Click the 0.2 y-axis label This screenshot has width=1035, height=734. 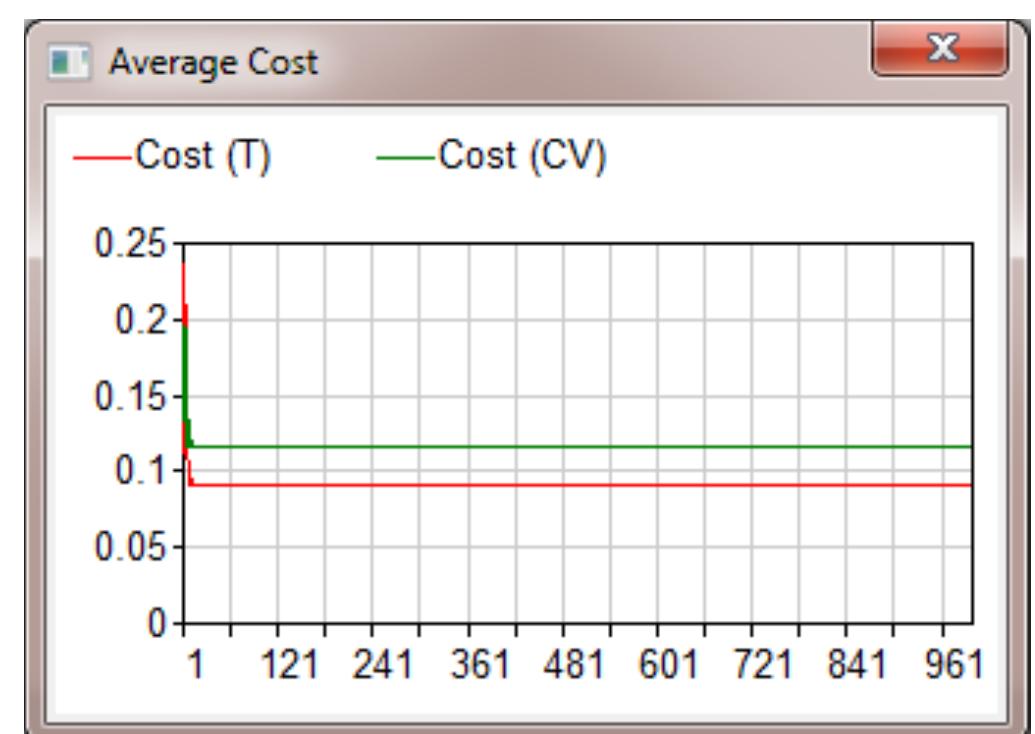141,320
